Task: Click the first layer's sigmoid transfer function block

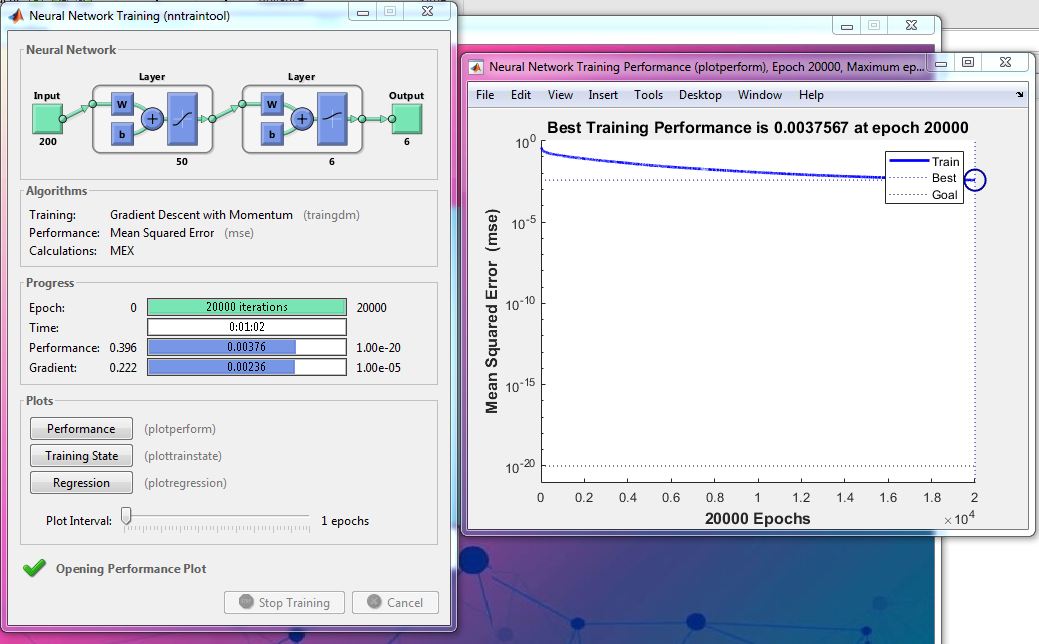Action: [182, 119]
